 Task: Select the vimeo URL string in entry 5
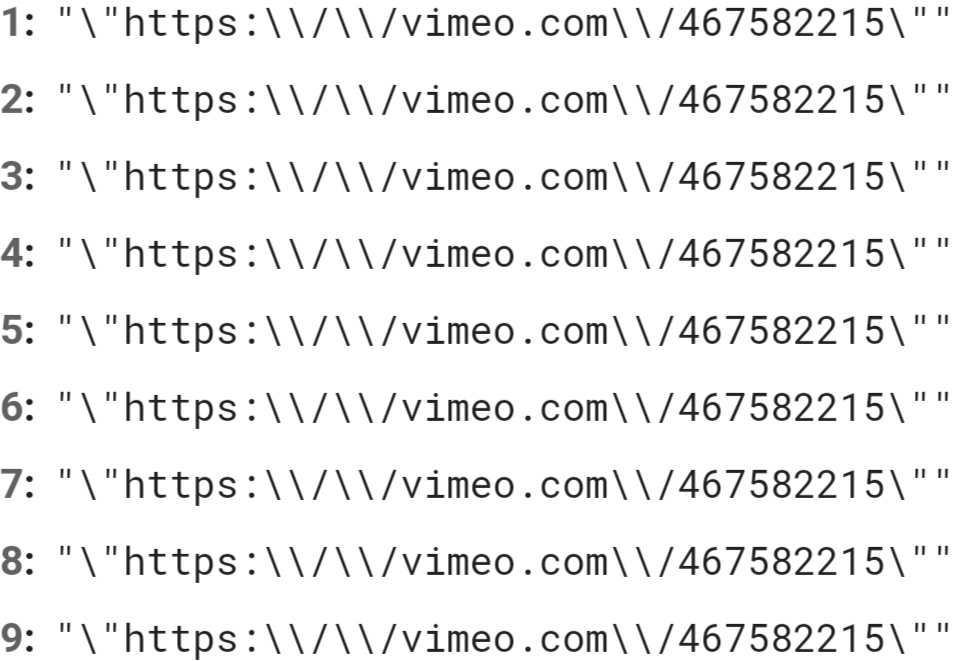pyautogui.click(x=504, y=332)
